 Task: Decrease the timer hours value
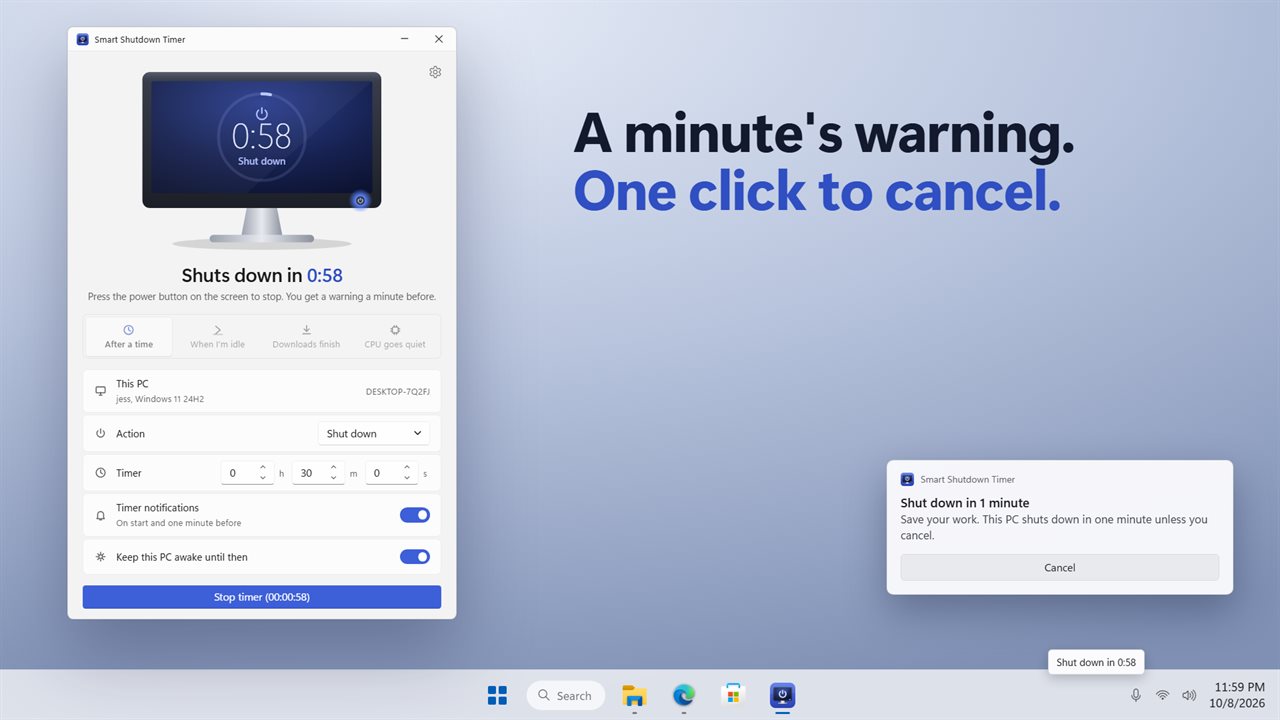coord(263,479)
